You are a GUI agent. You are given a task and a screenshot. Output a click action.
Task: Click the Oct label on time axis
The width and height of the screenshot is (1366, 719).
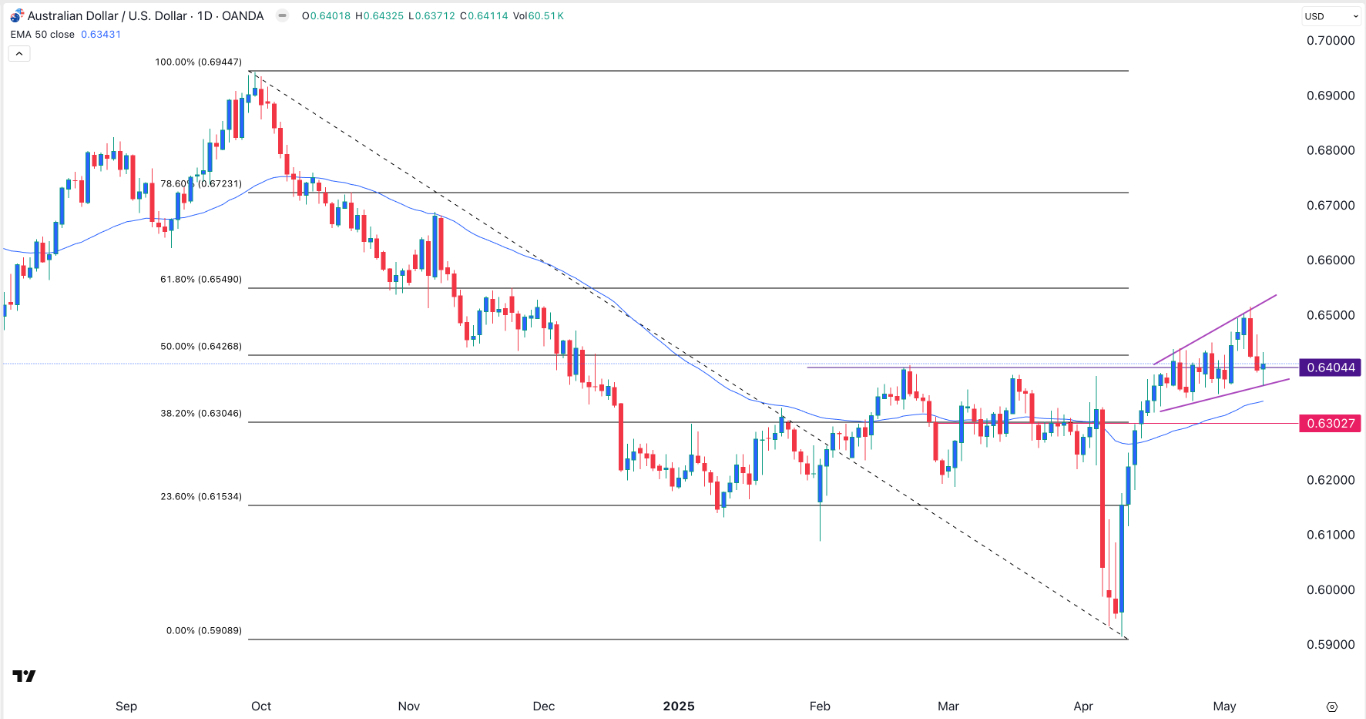point(261,706)
